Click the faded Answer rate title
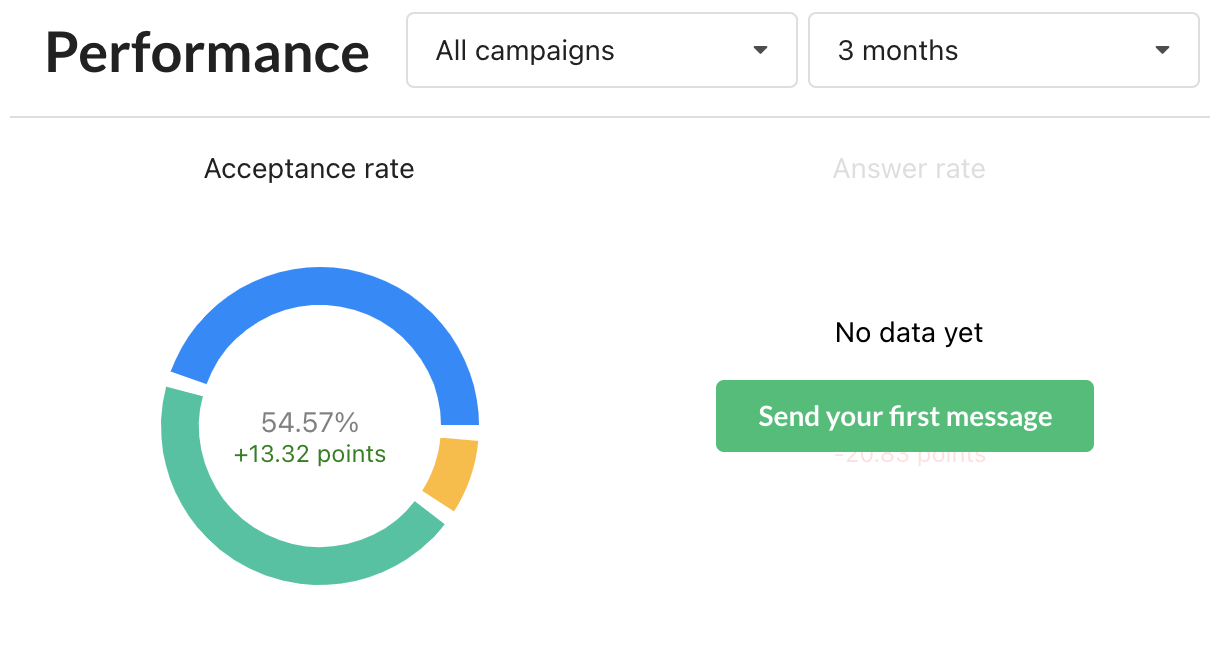Screen dimensions: 1224x660 pyautogui.click(x=909, y=169)
